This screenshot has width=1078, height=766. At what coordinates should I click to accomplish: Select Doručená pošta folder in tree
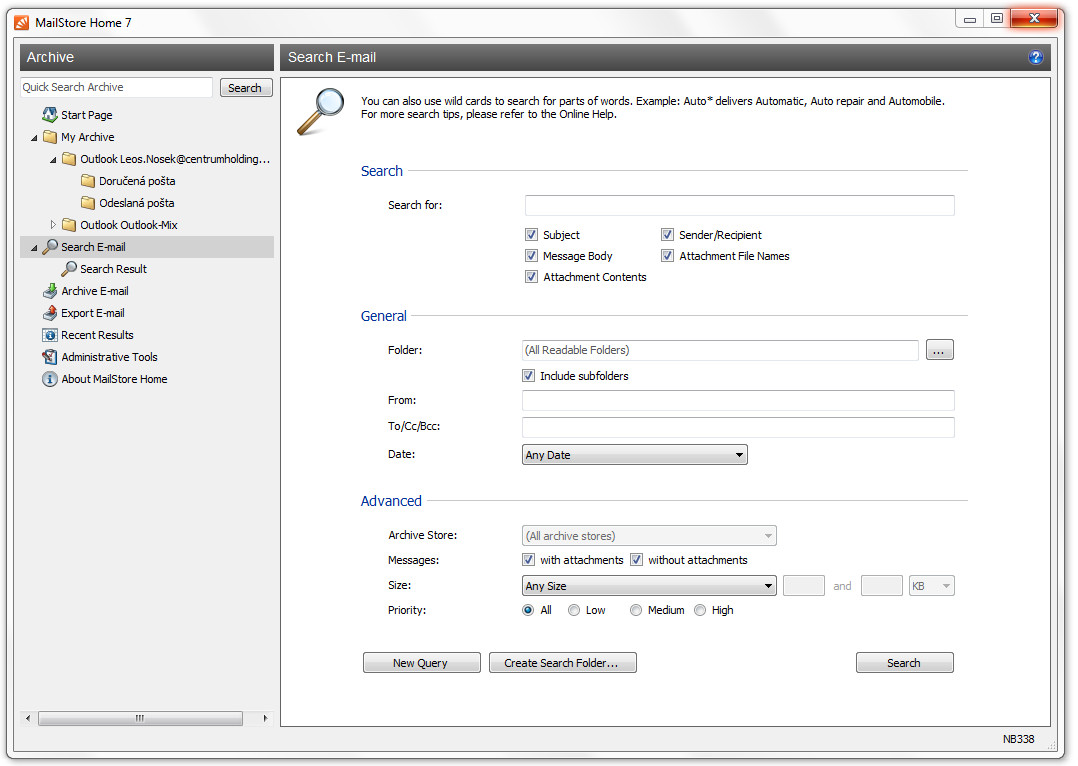[137, 181]
